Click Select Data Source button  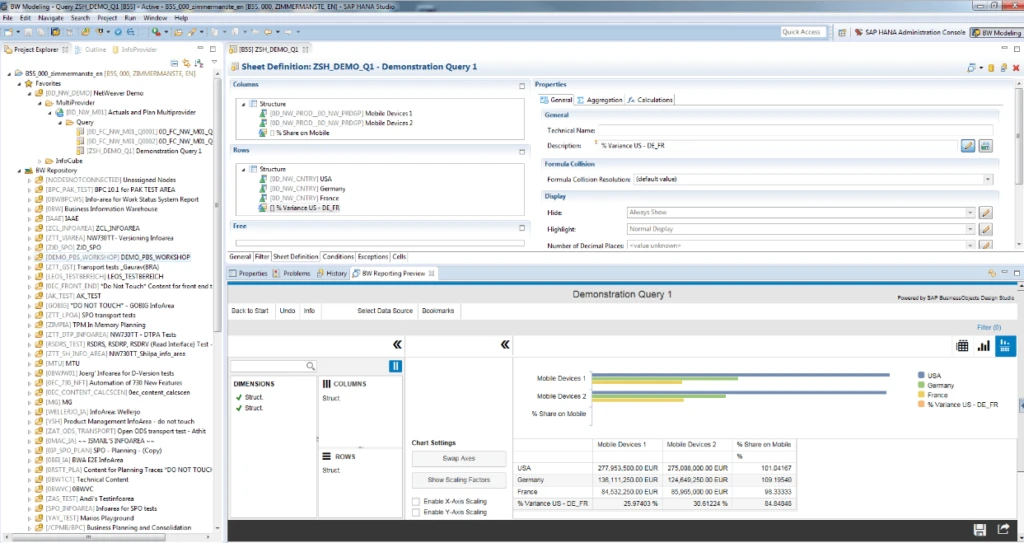pos(385,311)
